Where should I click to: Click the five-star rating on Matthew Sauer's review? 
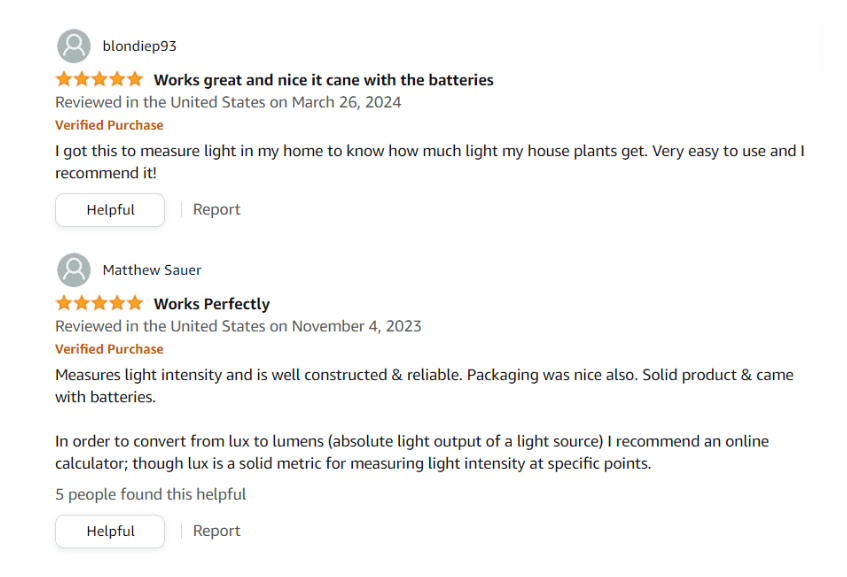tap(99, 304)
